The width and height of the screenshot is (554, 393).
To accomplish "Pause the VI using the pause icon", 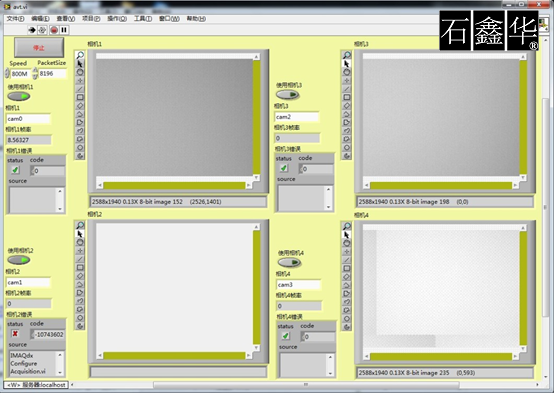I will point(64,30).
